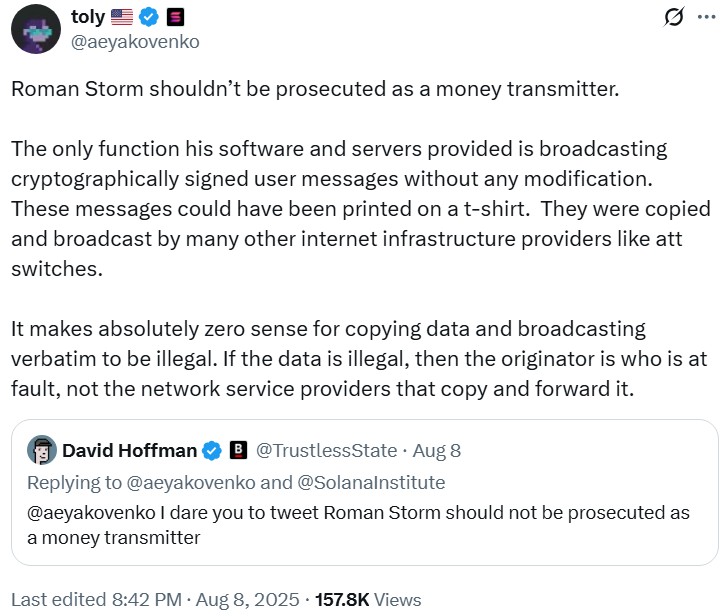Open the Grok explain-post icon
Screen dimensions: 722x616
[x=674, y=17]
